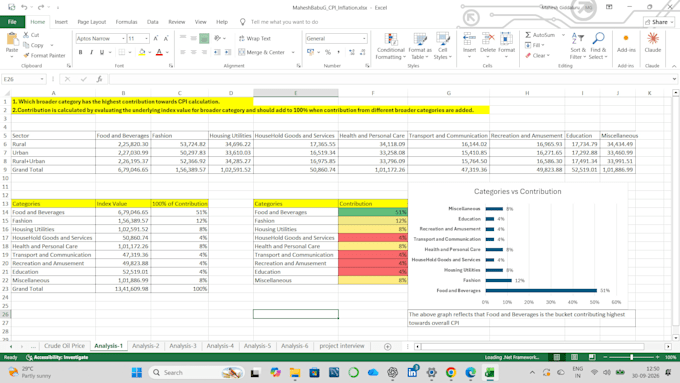
Task: Click the formula bar input
Action: click(x=389, y=79)
